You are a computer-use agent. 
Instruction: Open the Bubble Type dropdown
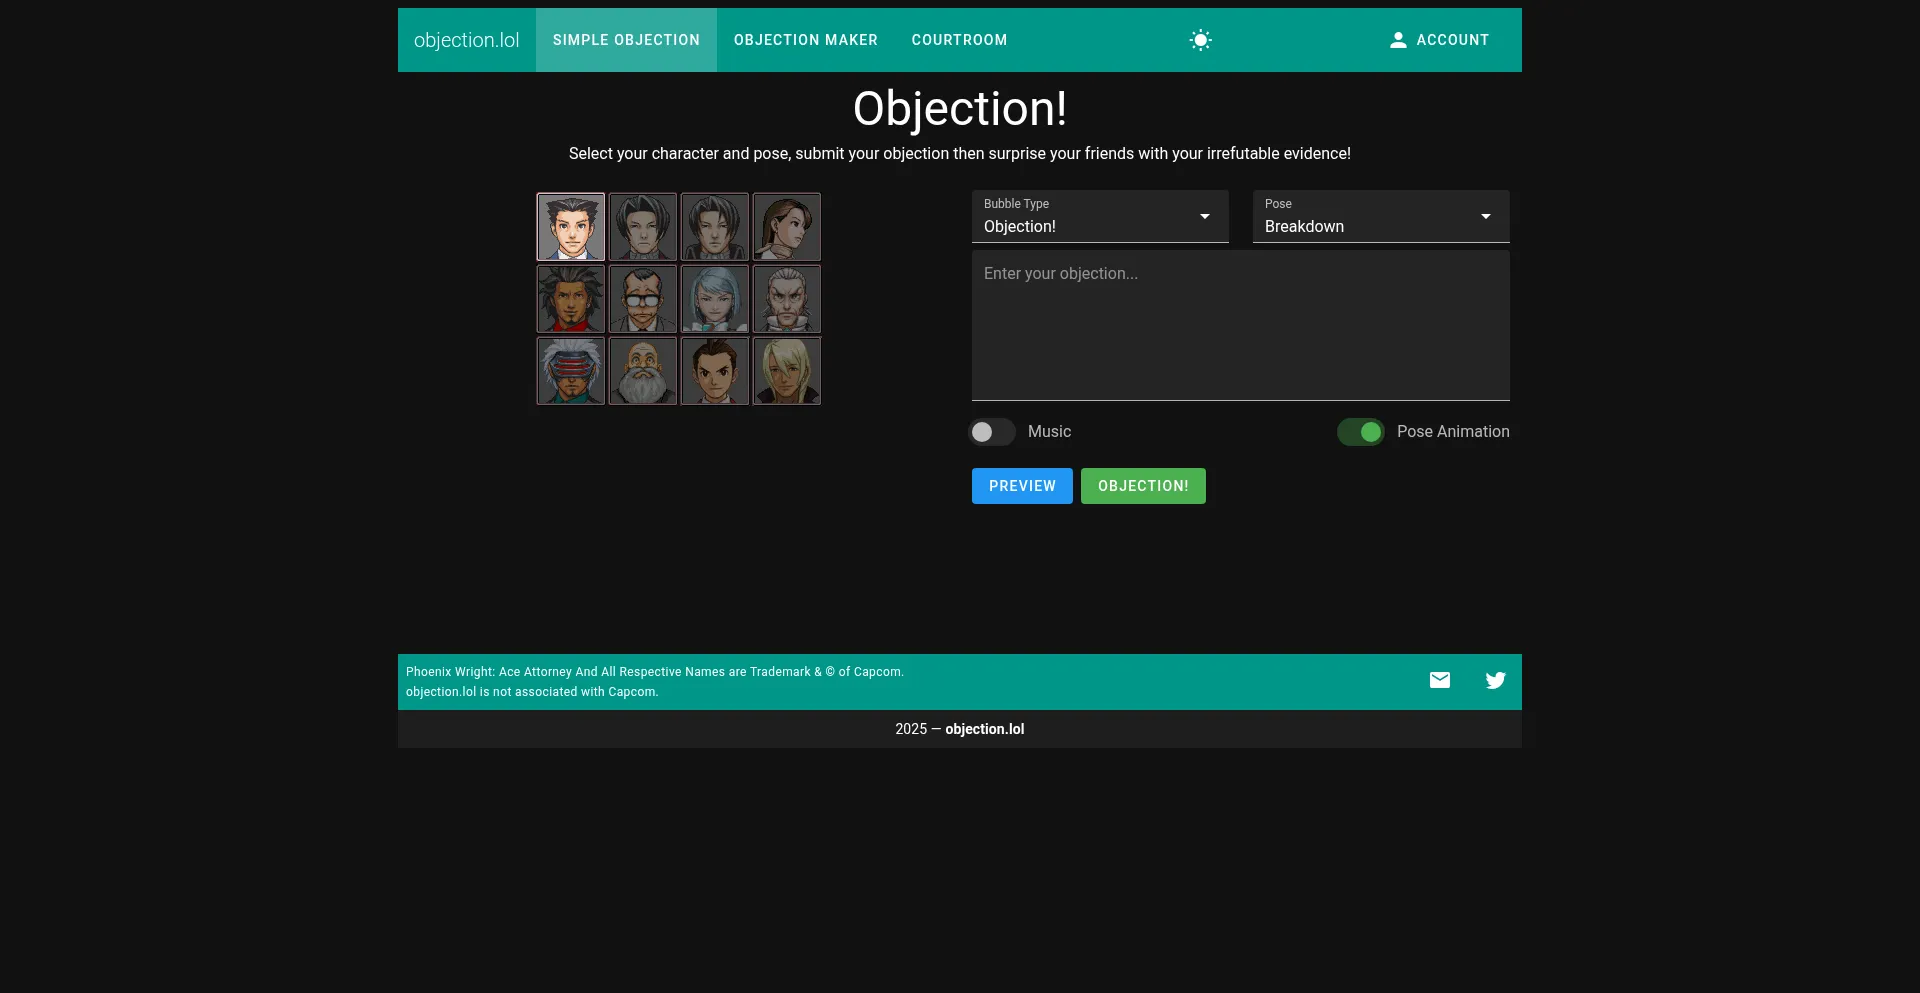click(x=1100, y=216)
